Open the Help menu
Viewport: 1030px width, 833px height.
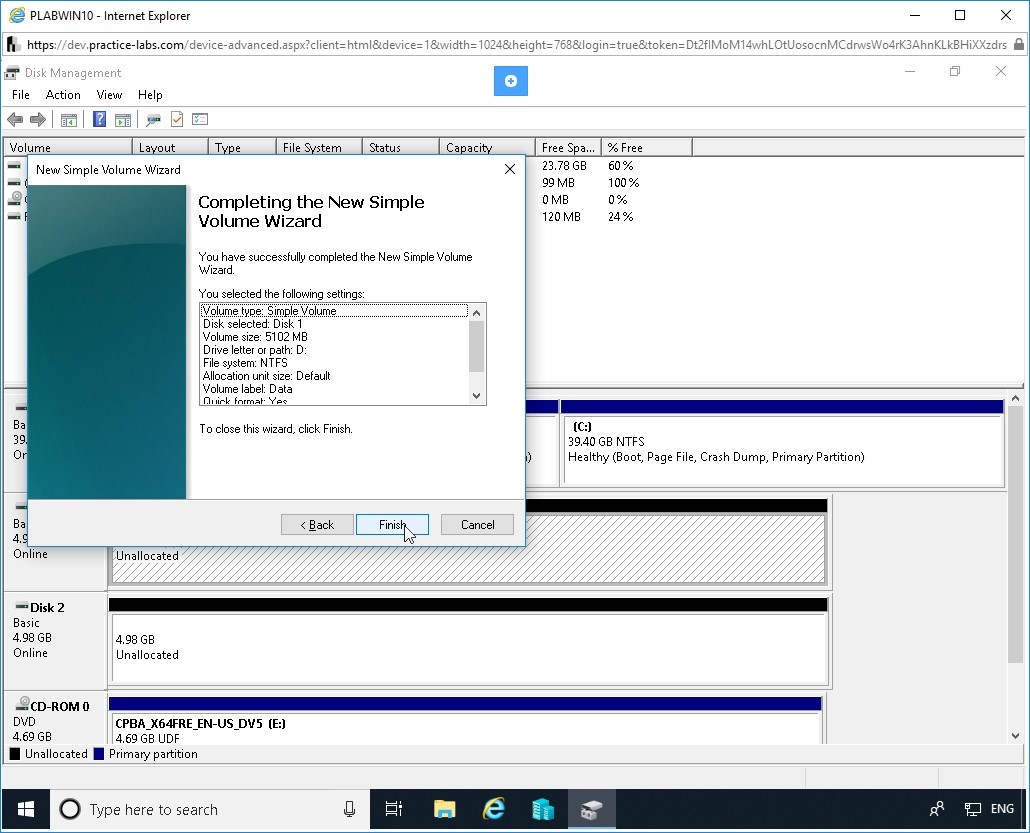pyautogui.click(x=150, y=95)
